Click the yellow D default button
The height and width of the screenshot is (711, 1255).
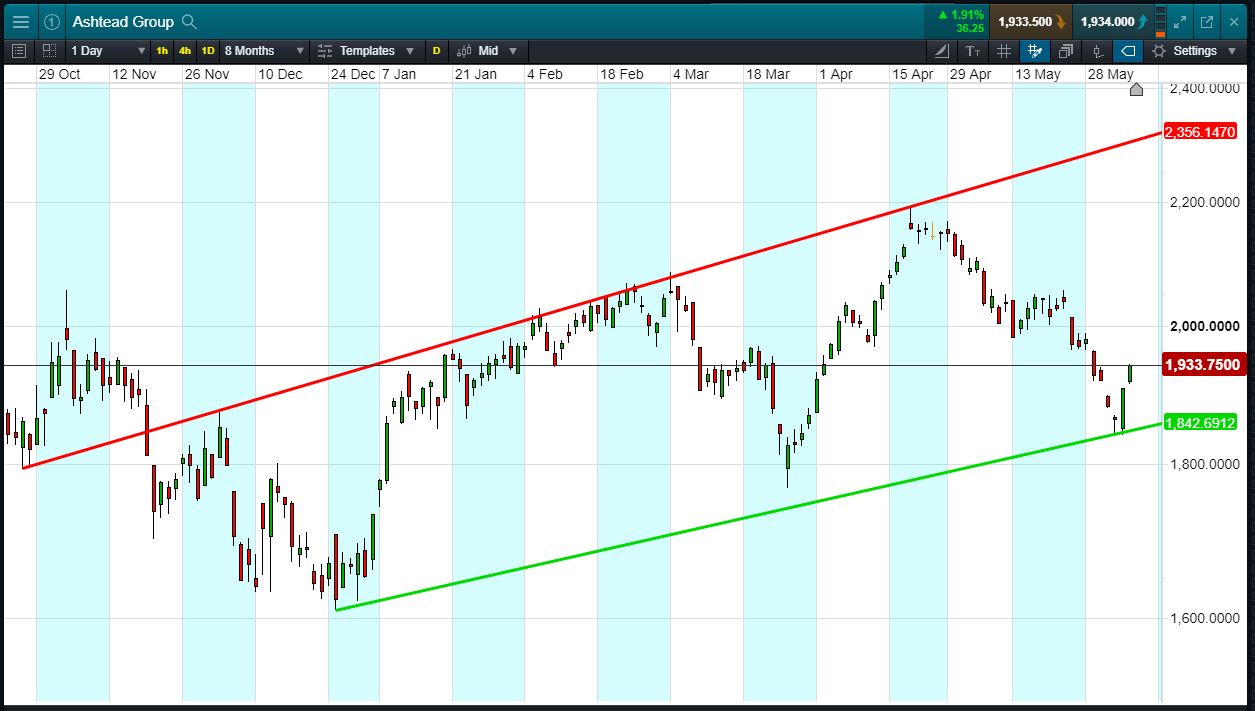(x=436, y=50)
